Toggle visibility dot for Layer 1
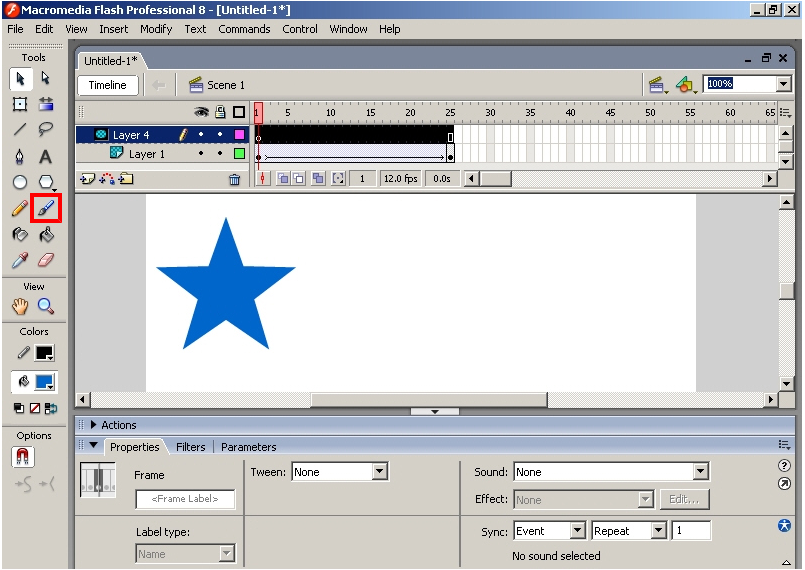The height and width of the screenshot is (570, 805). click(201, 154)
